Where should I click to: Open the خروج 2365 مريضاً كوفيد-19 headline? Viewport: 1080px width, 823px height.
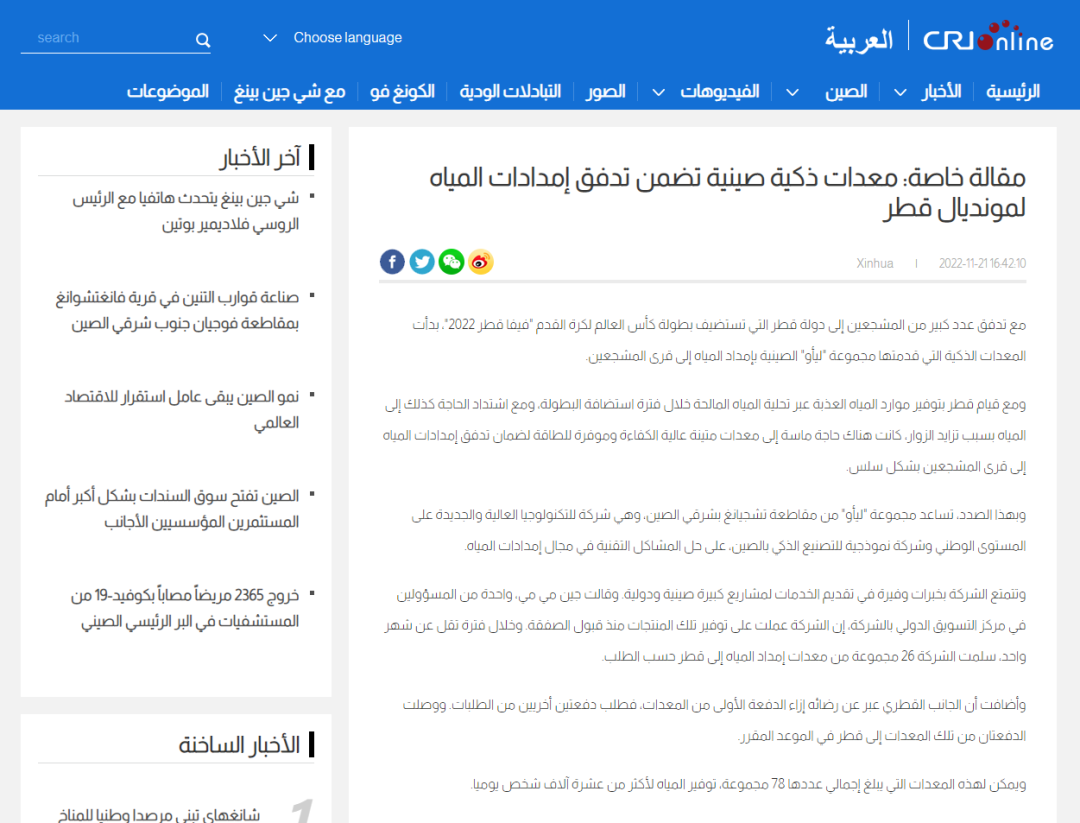pos(185,608)
